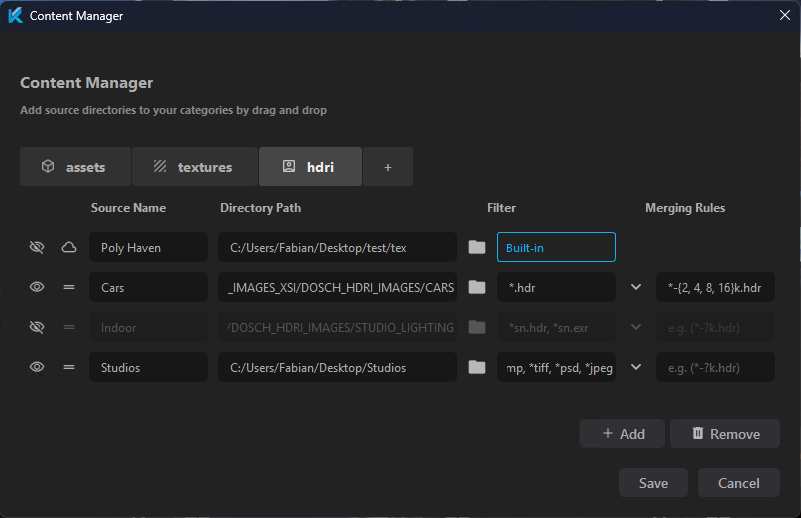Hide the Cars source with eye icon

(37, 287)
